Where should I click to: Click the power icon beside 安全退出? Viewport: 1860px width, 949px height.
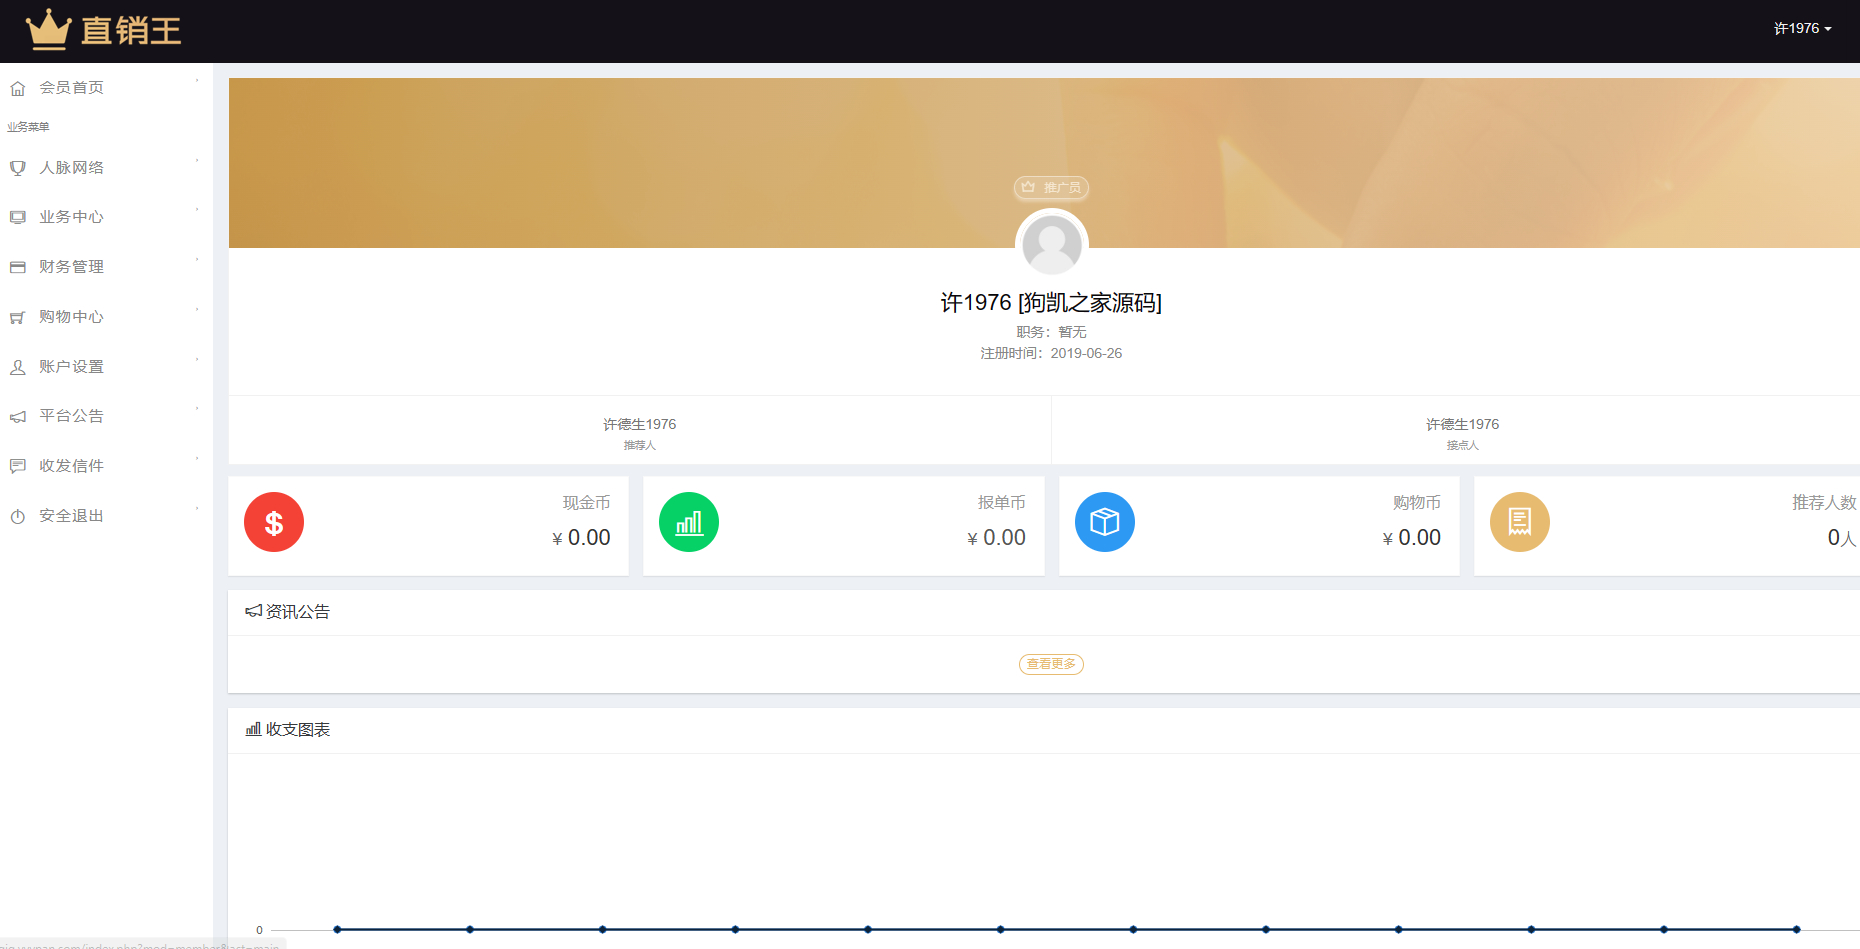point(18,517)
